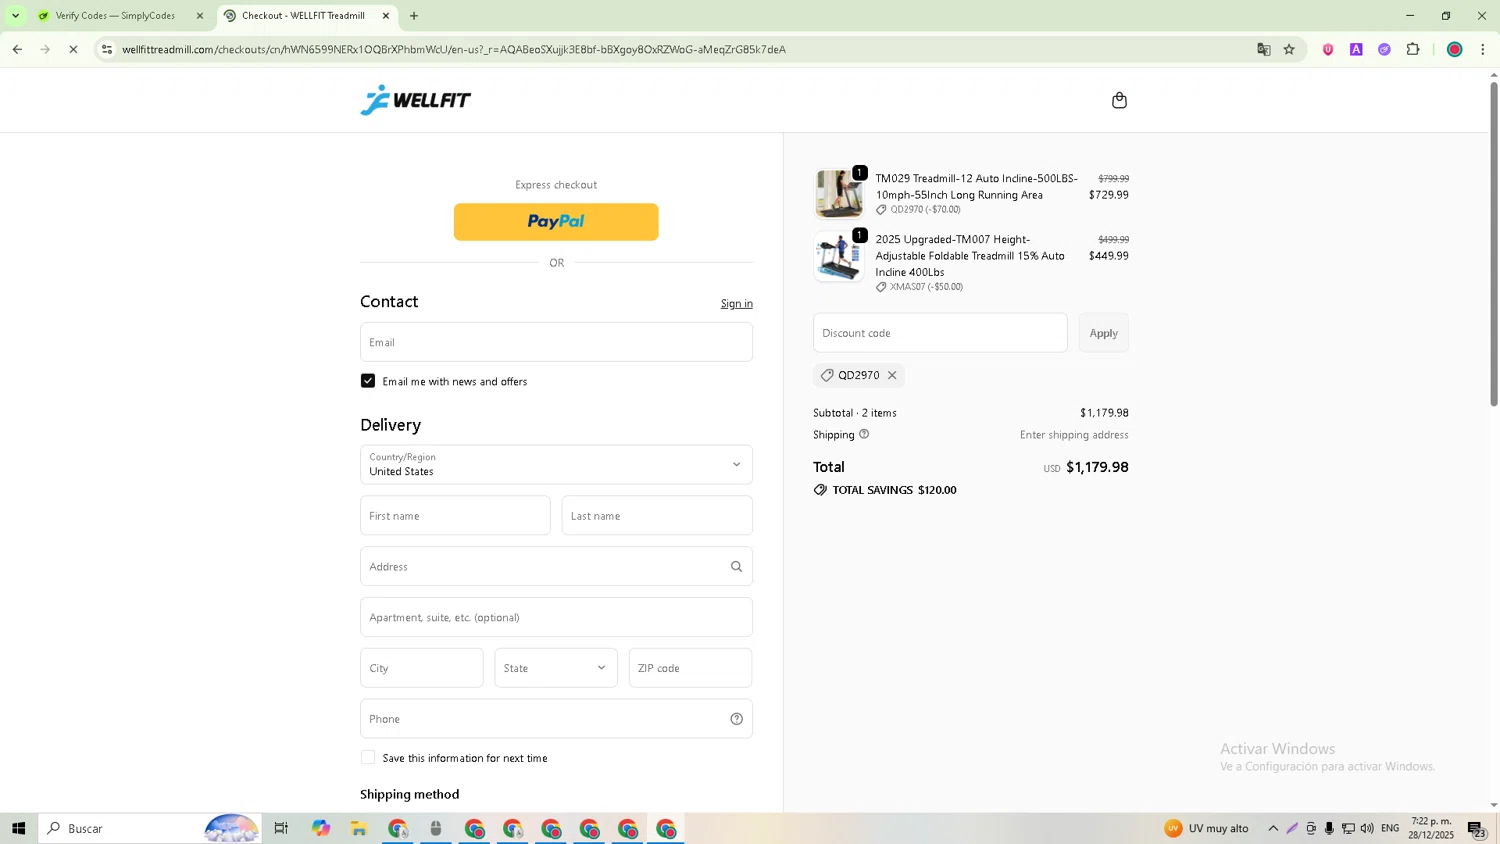This screenshot has height=844, width=1500.
Task: Click the ZIP code field
Action: (691, 668)
